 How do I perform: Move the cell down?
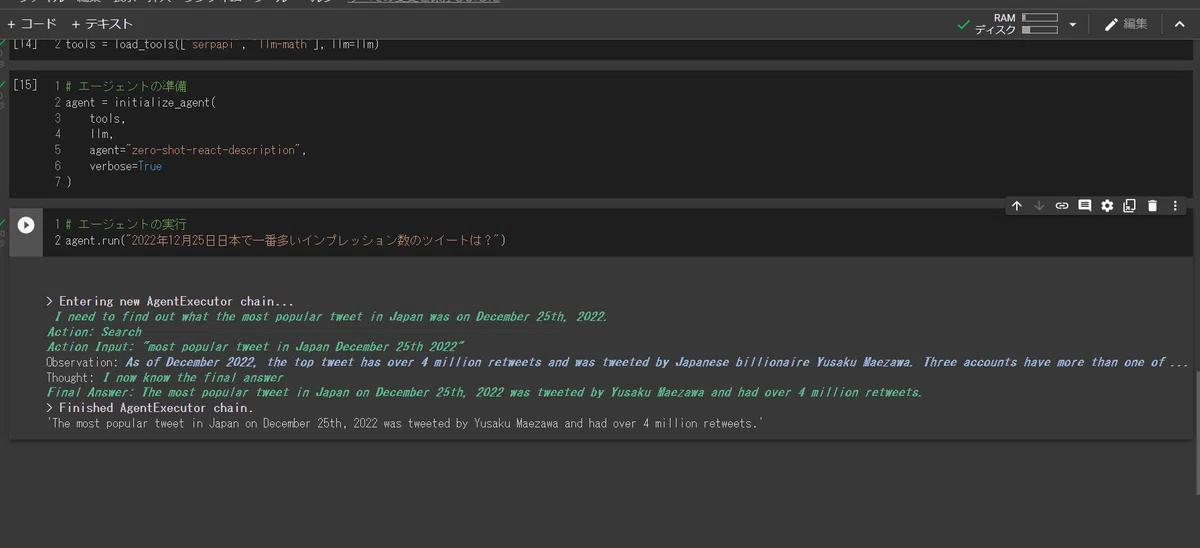(x=1039, y=206)
